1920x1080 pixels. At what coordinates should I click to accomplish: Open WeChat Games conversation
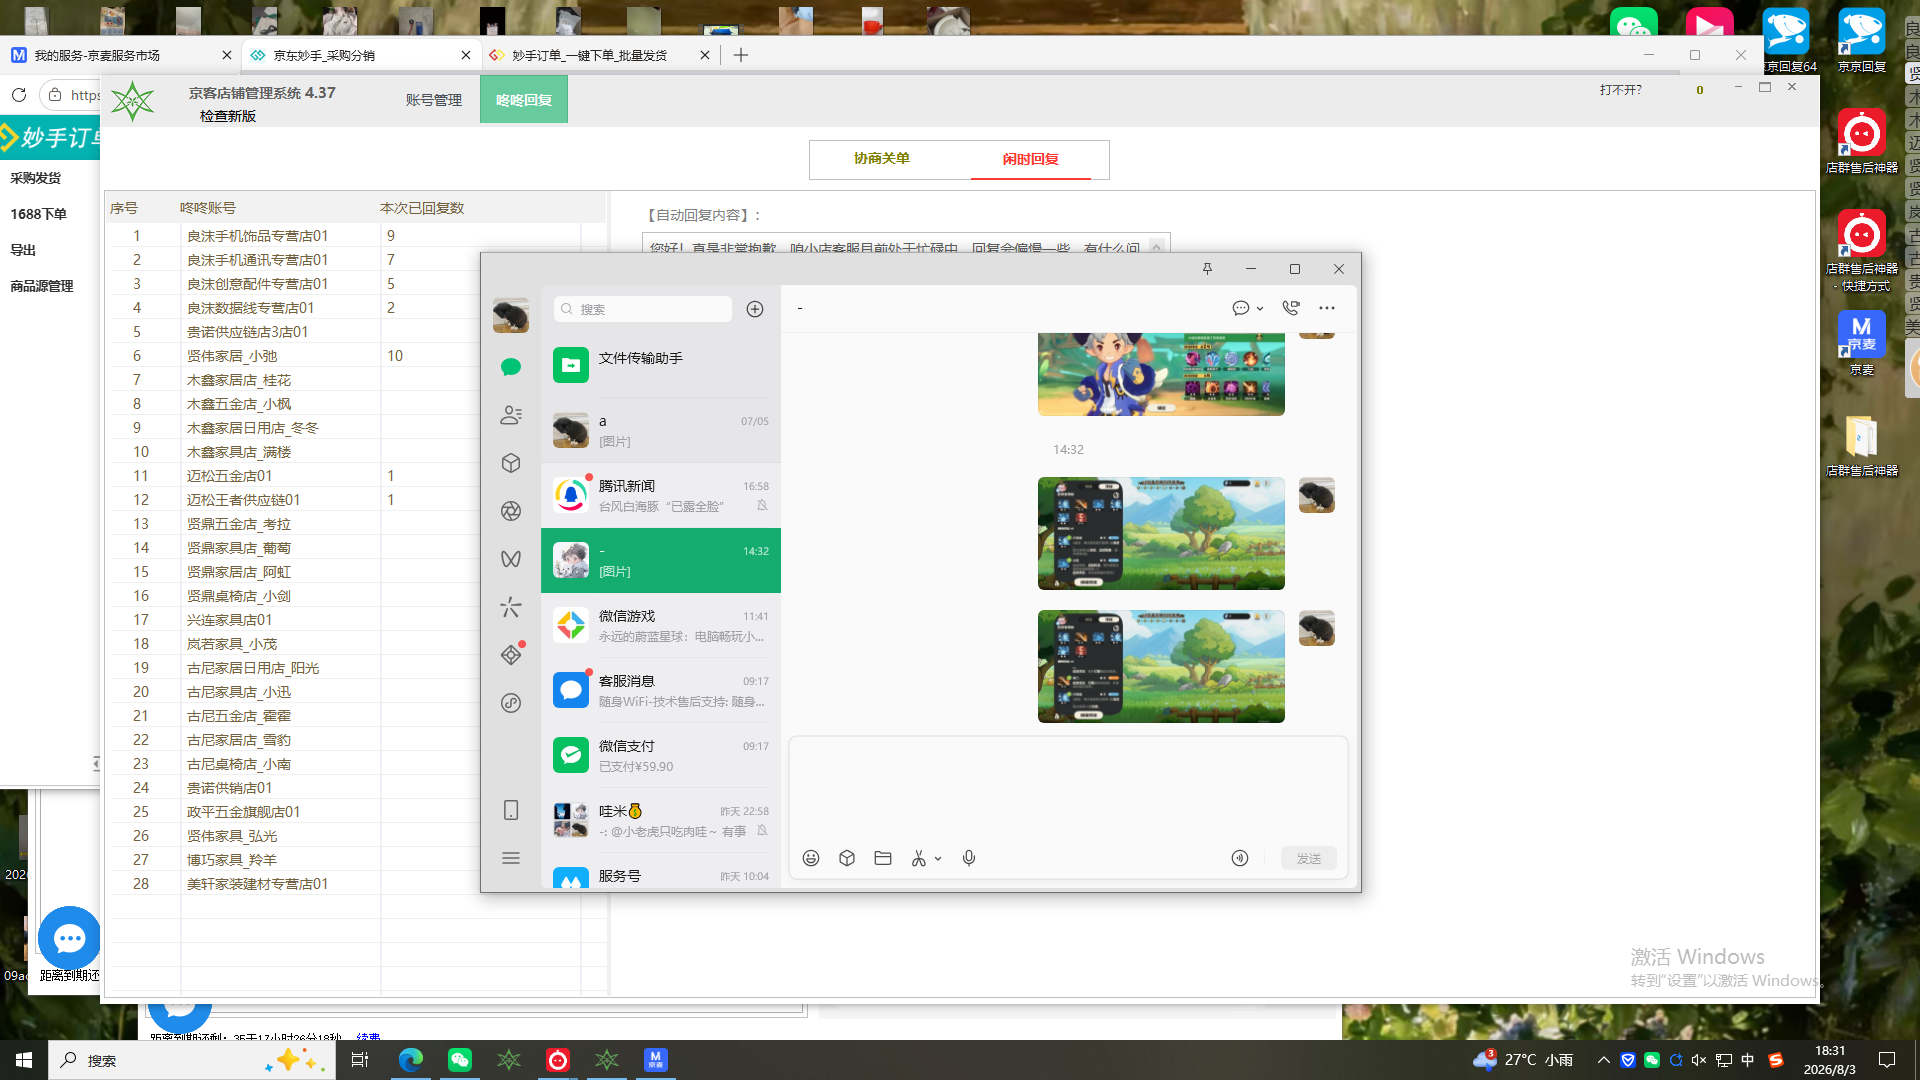tap(661, 625)
